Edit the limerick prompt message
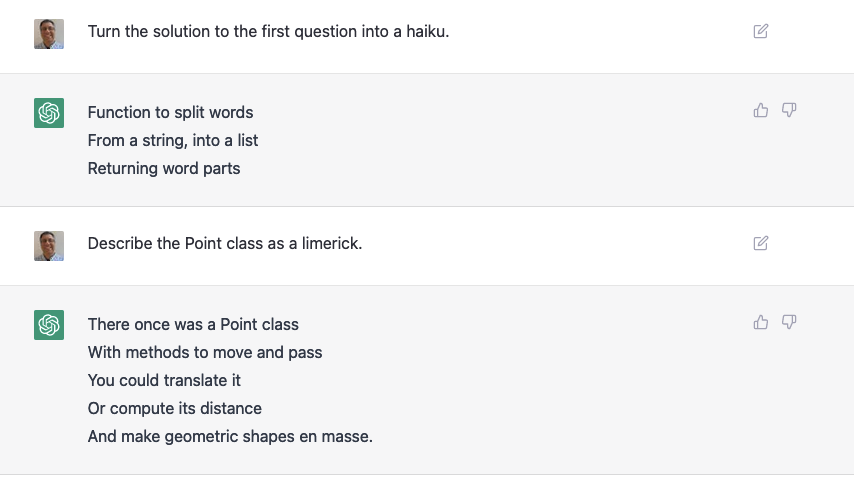The height and width of the screenshot is (478, 854). (761, 243)
